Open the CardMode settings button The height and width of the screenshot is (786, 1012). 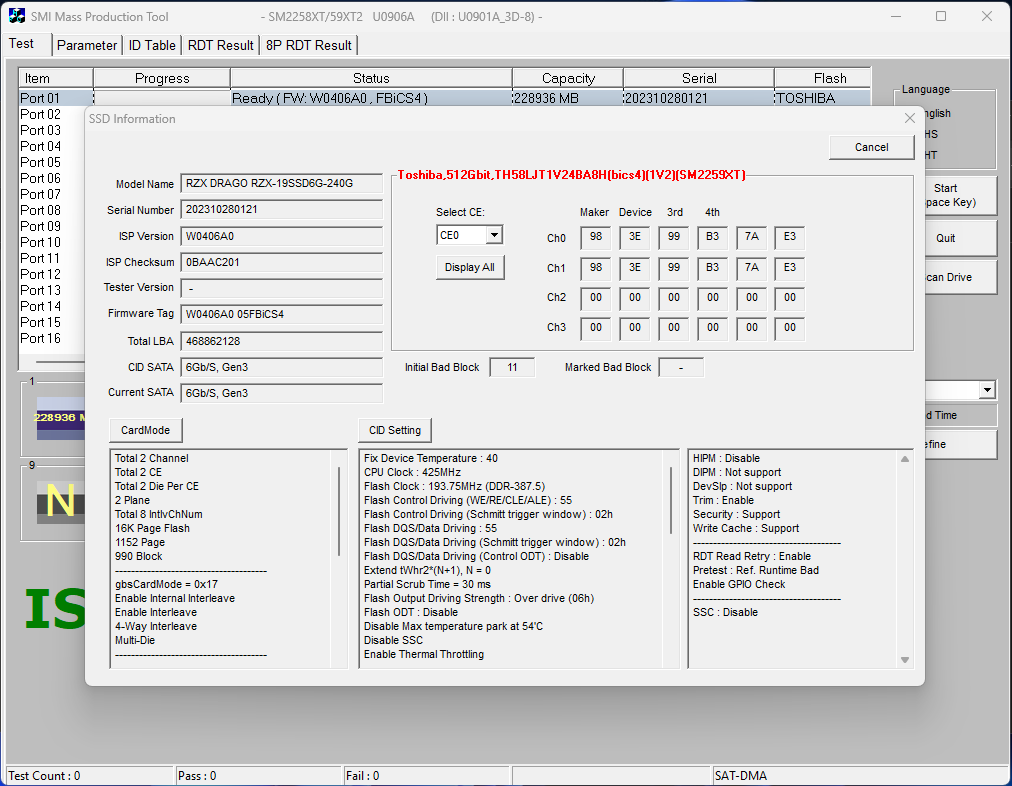tap(145, 430)
